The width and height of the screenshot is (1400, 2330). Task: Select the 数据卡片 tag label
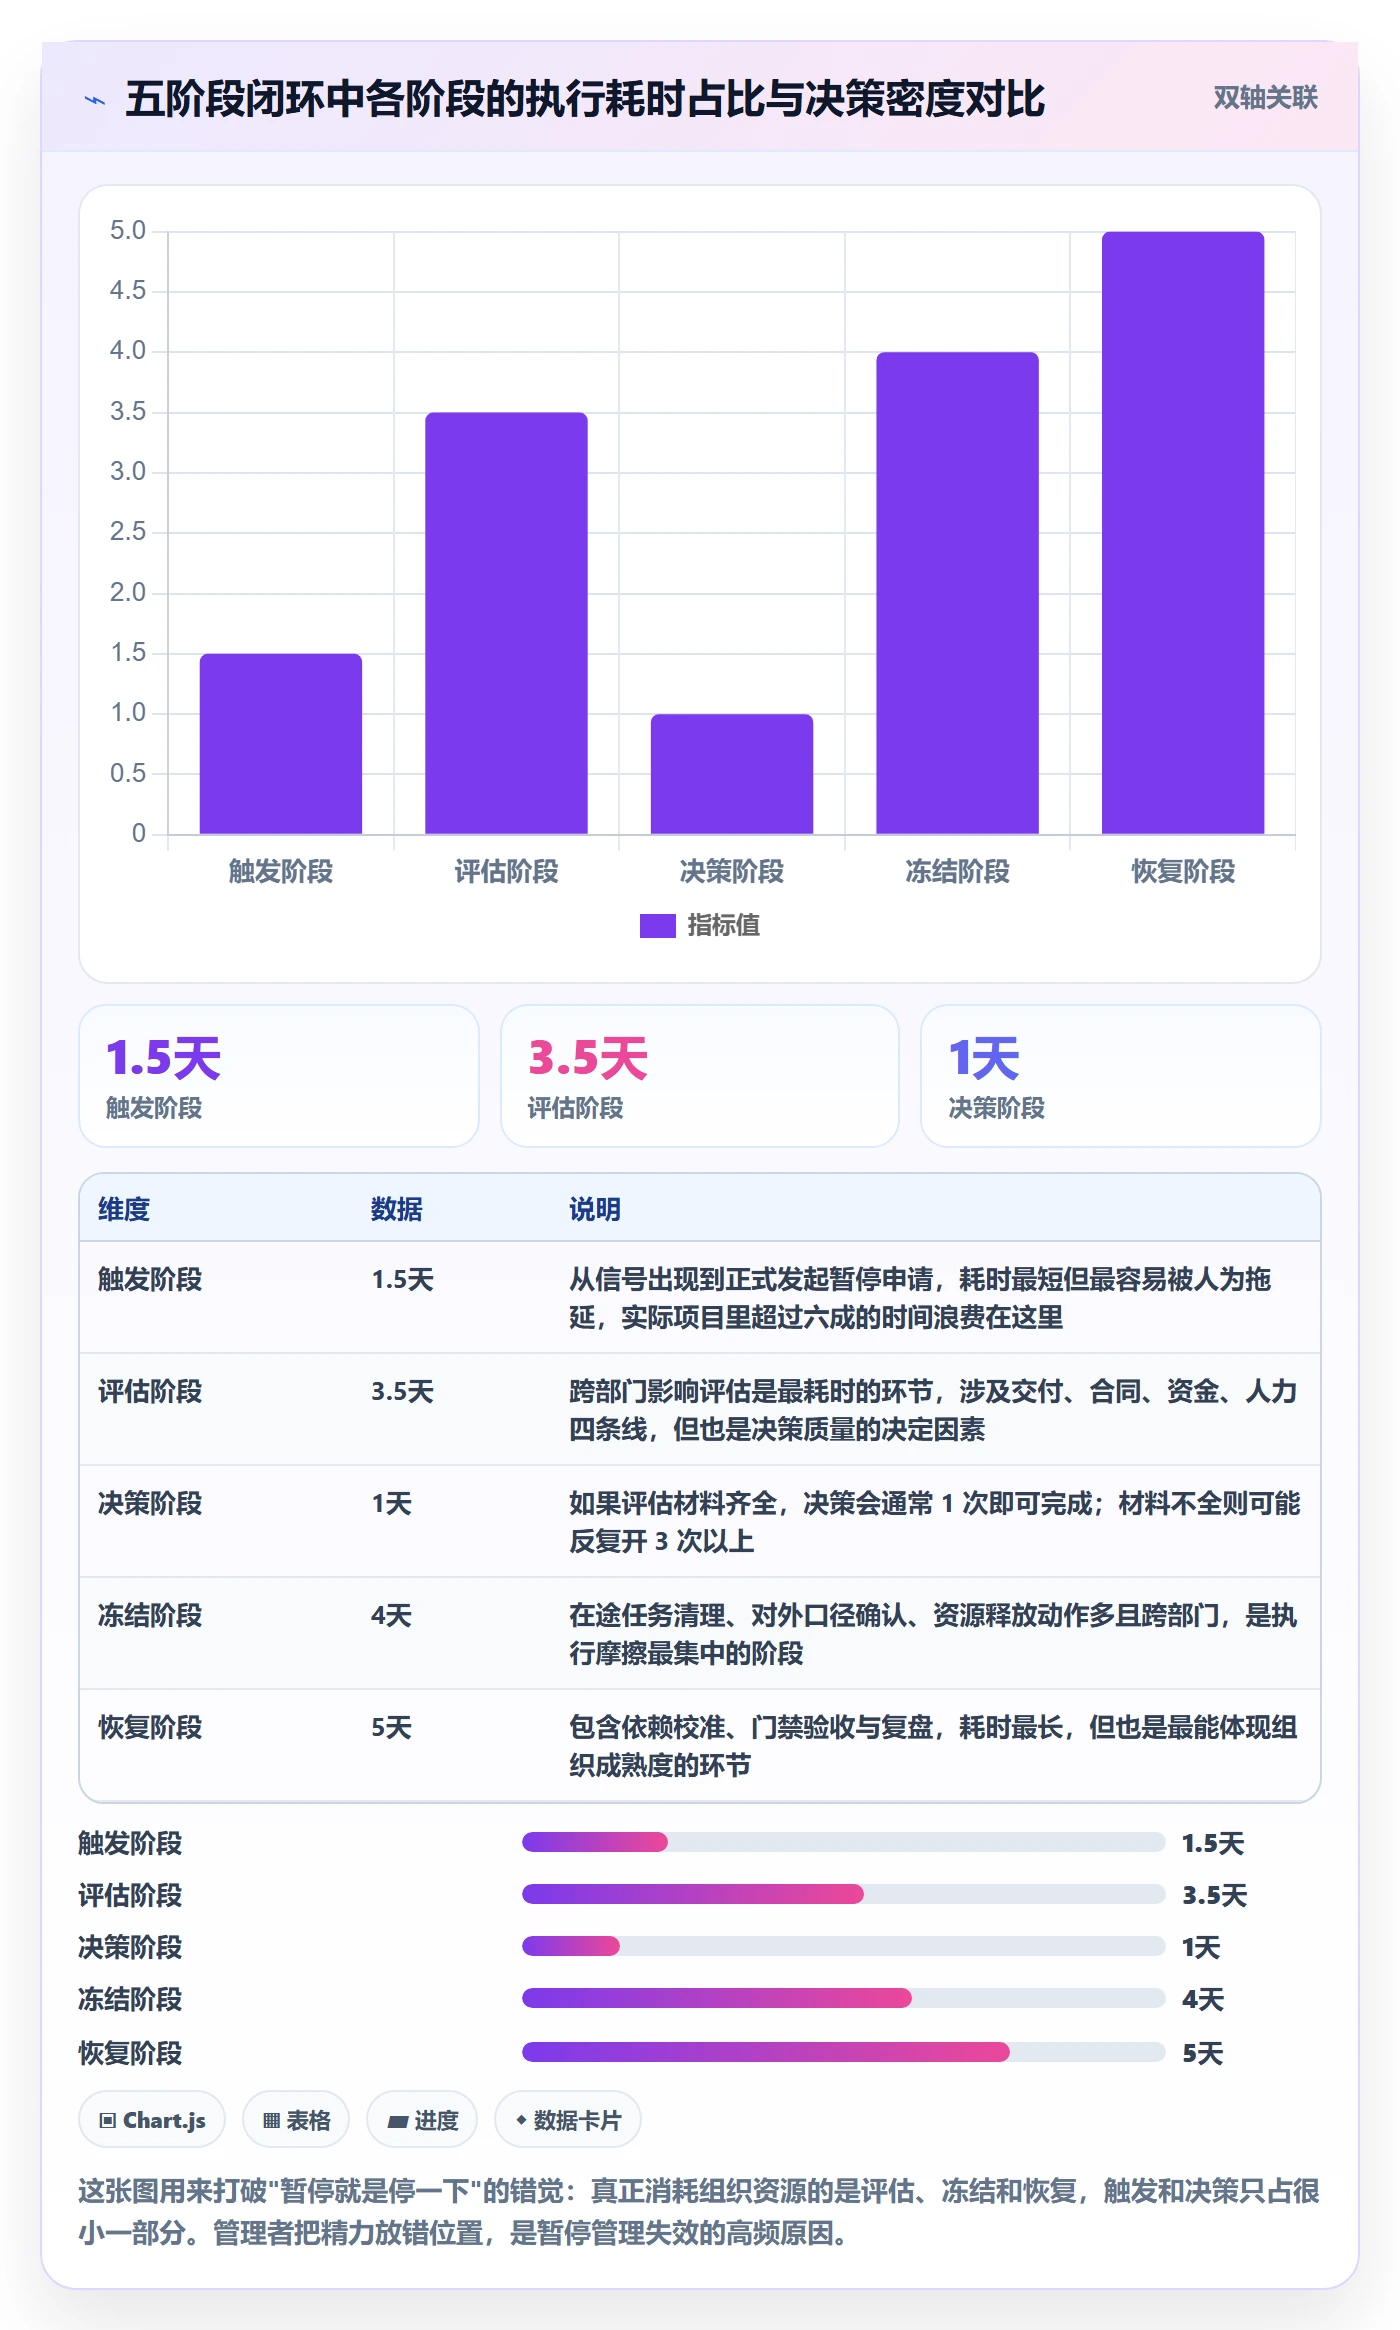[x=577, y=2120]
